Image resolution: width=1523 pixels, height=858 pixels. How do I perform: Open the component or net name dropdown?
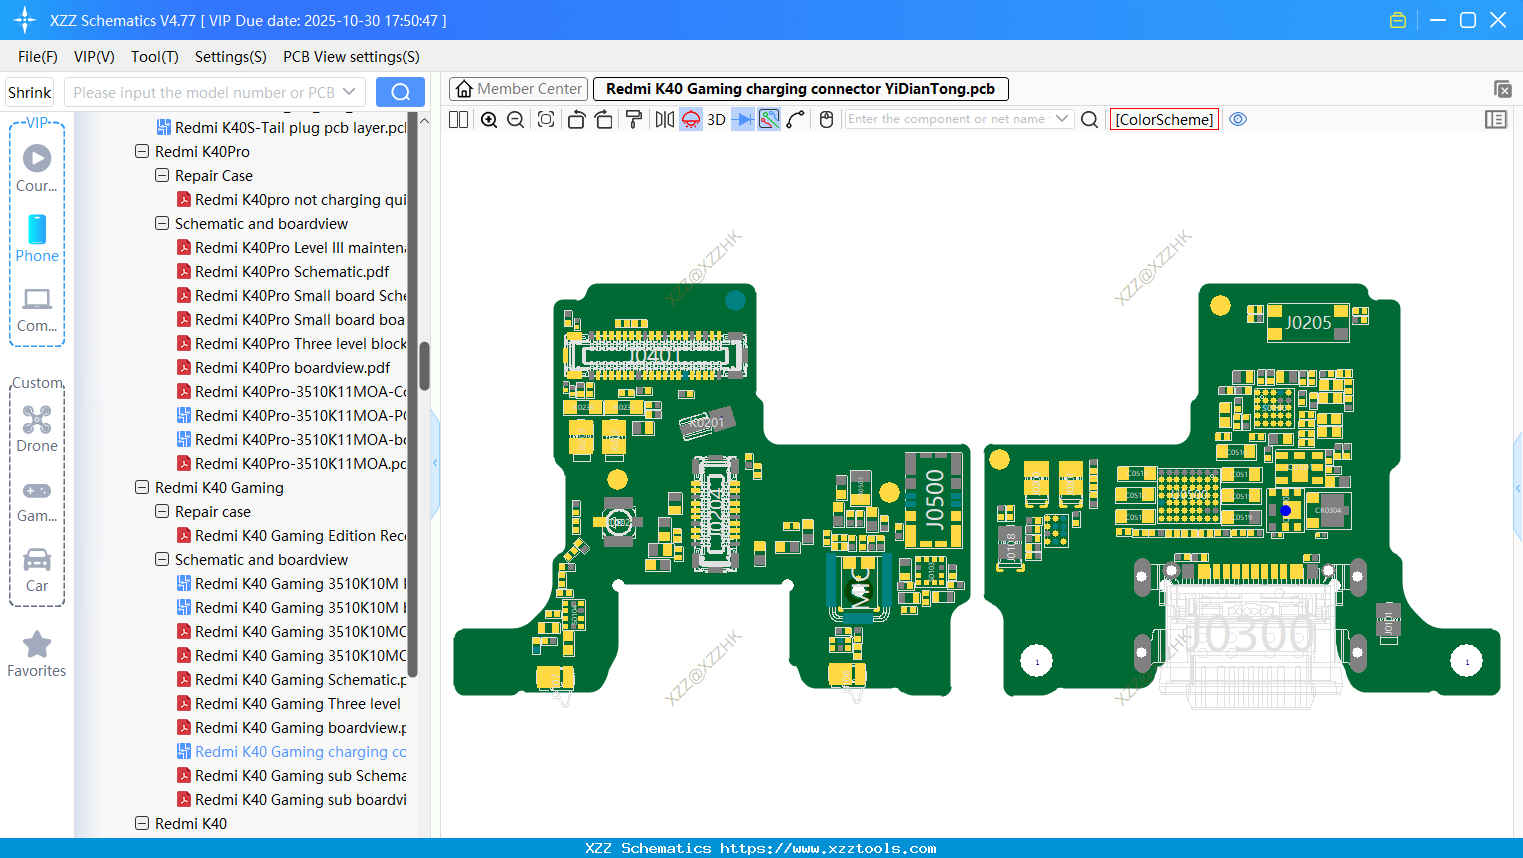coord(1062,119)
